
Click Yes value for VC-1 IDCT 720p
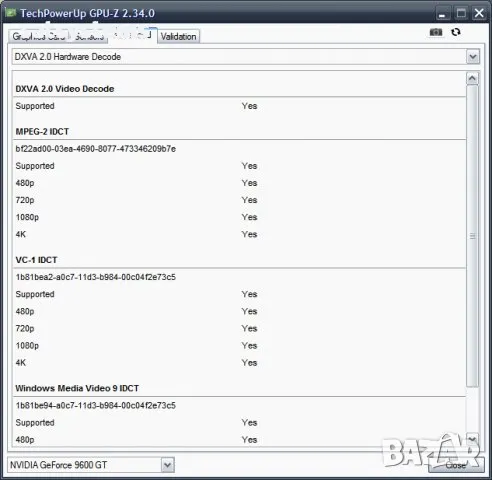249,329
